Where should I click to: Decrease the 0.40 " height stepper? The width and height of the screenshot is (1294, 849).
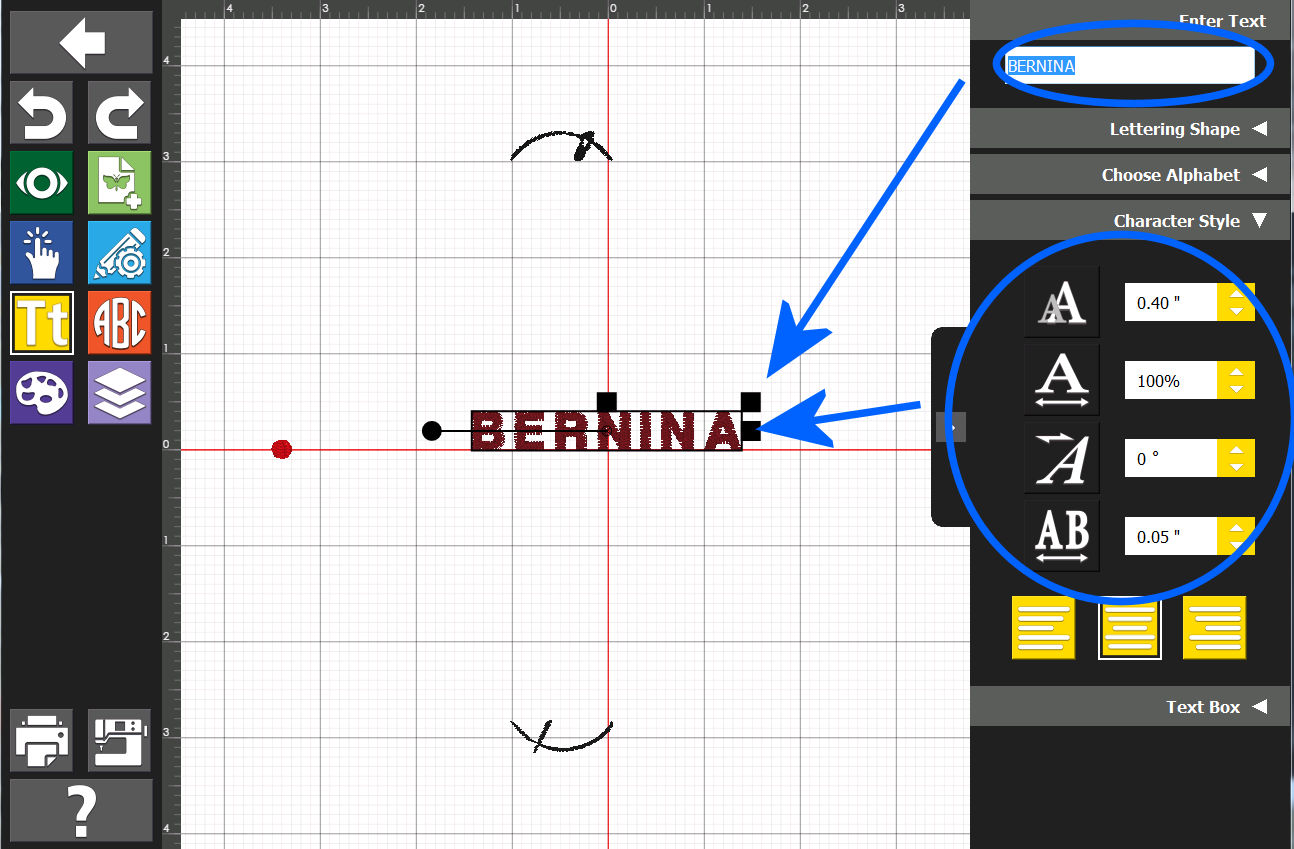click(x=1237, y=311)
